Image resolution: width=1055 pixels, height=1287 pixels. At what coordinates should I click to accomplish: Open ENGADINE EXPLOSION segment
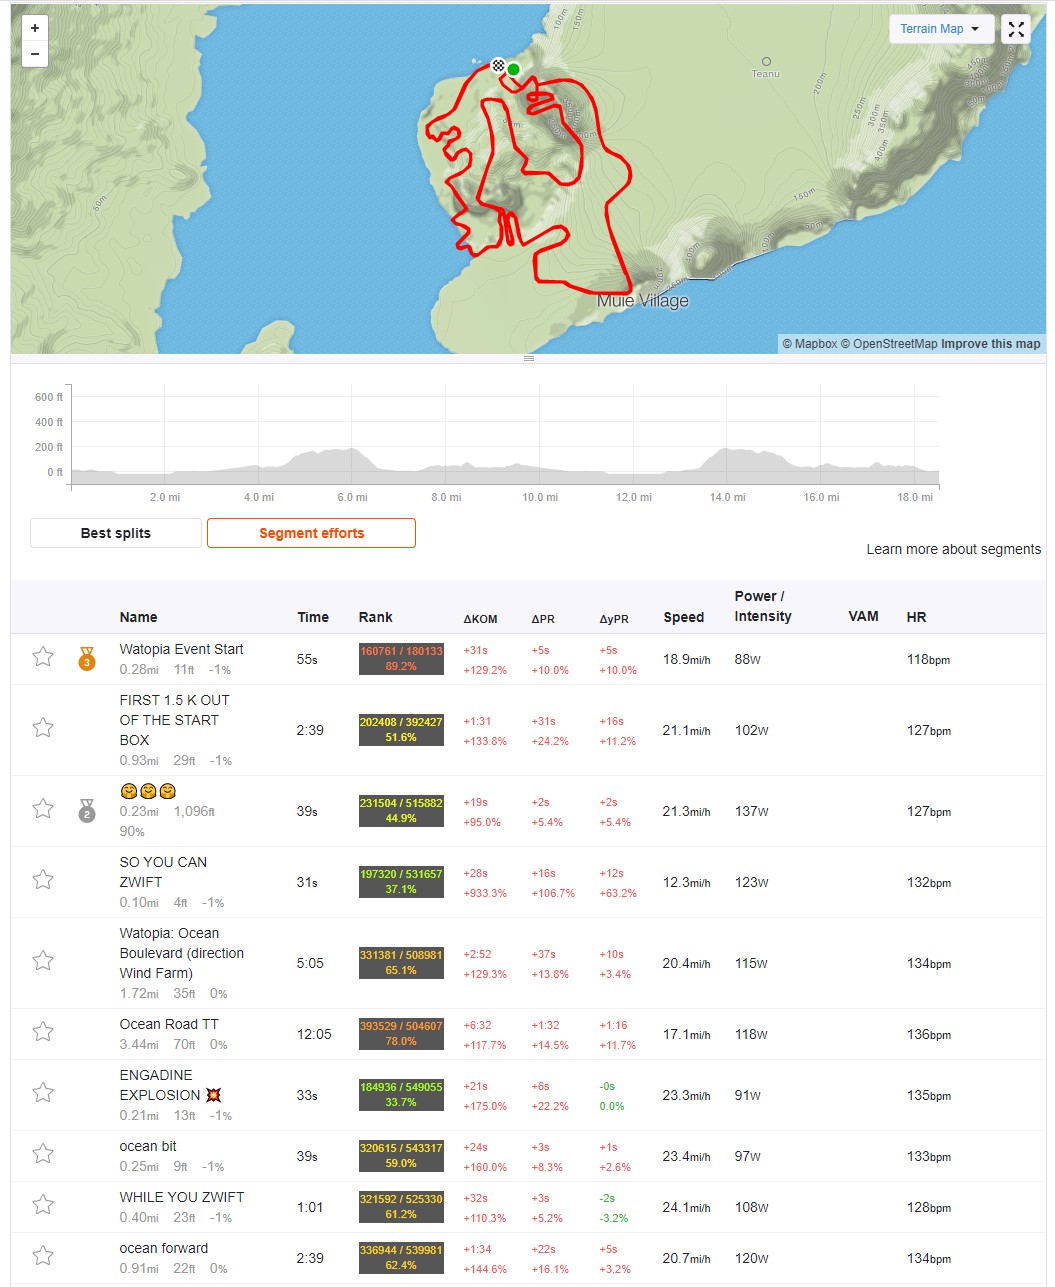pyautogui.click(x=170, y=1085)
